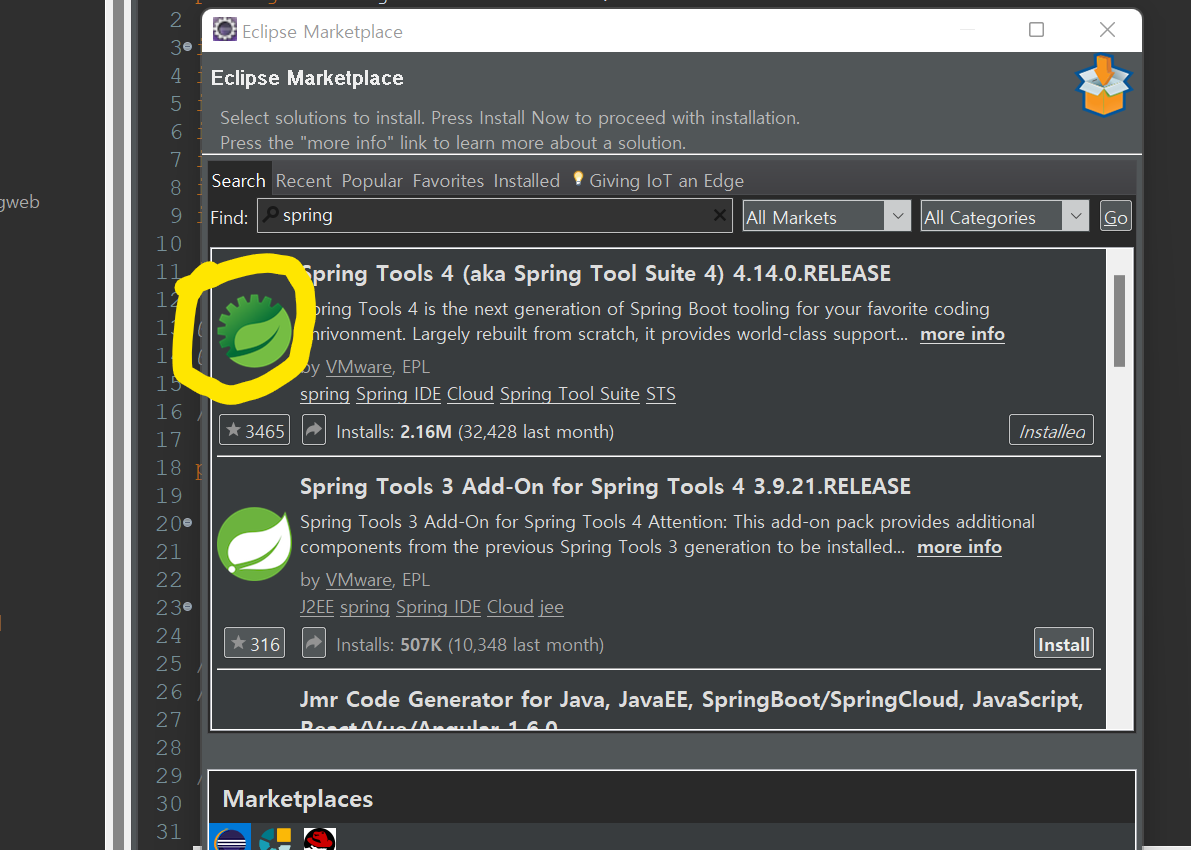
Task: Maximize the Eclipse Marketplace dialog
Action: pos(1036,30)
